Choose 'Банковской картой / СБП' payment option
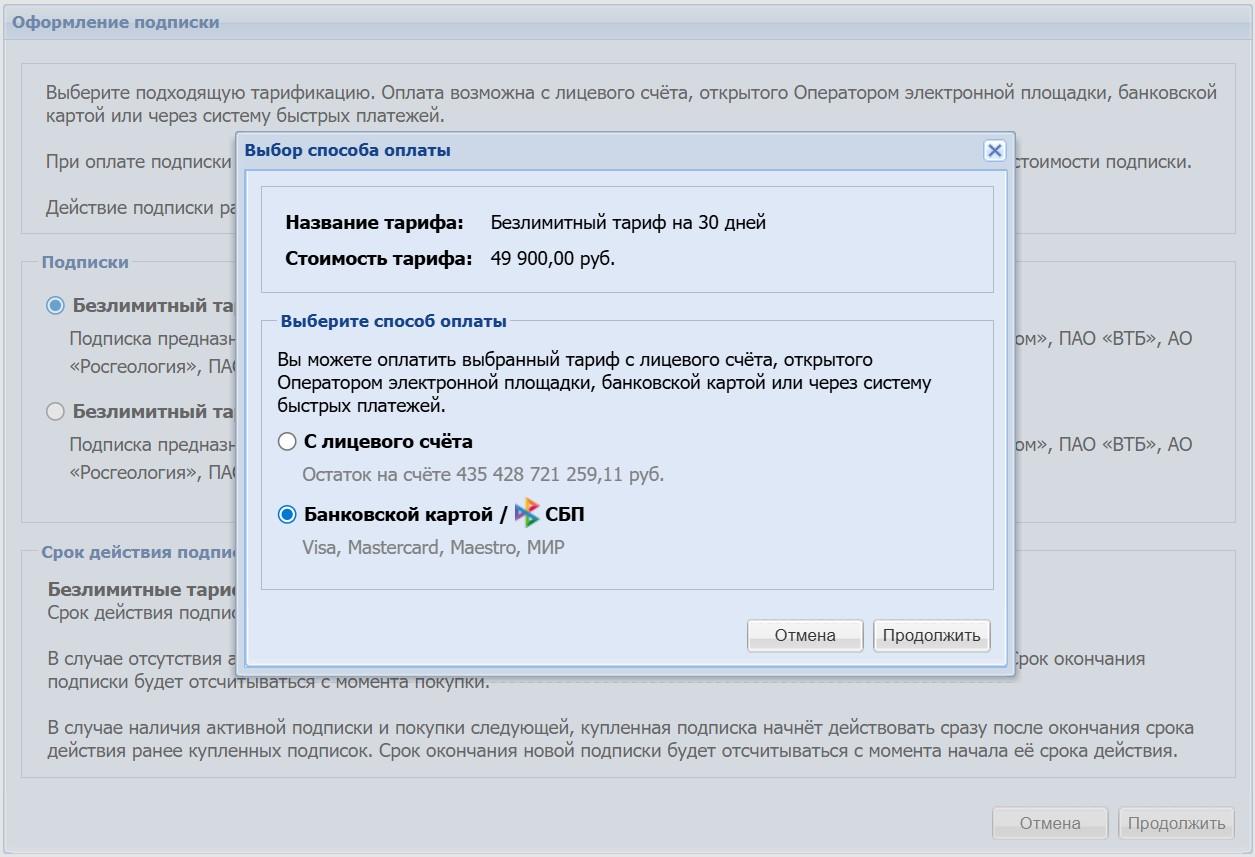Viewport: 1255px width, 857px height. (288, 514)
